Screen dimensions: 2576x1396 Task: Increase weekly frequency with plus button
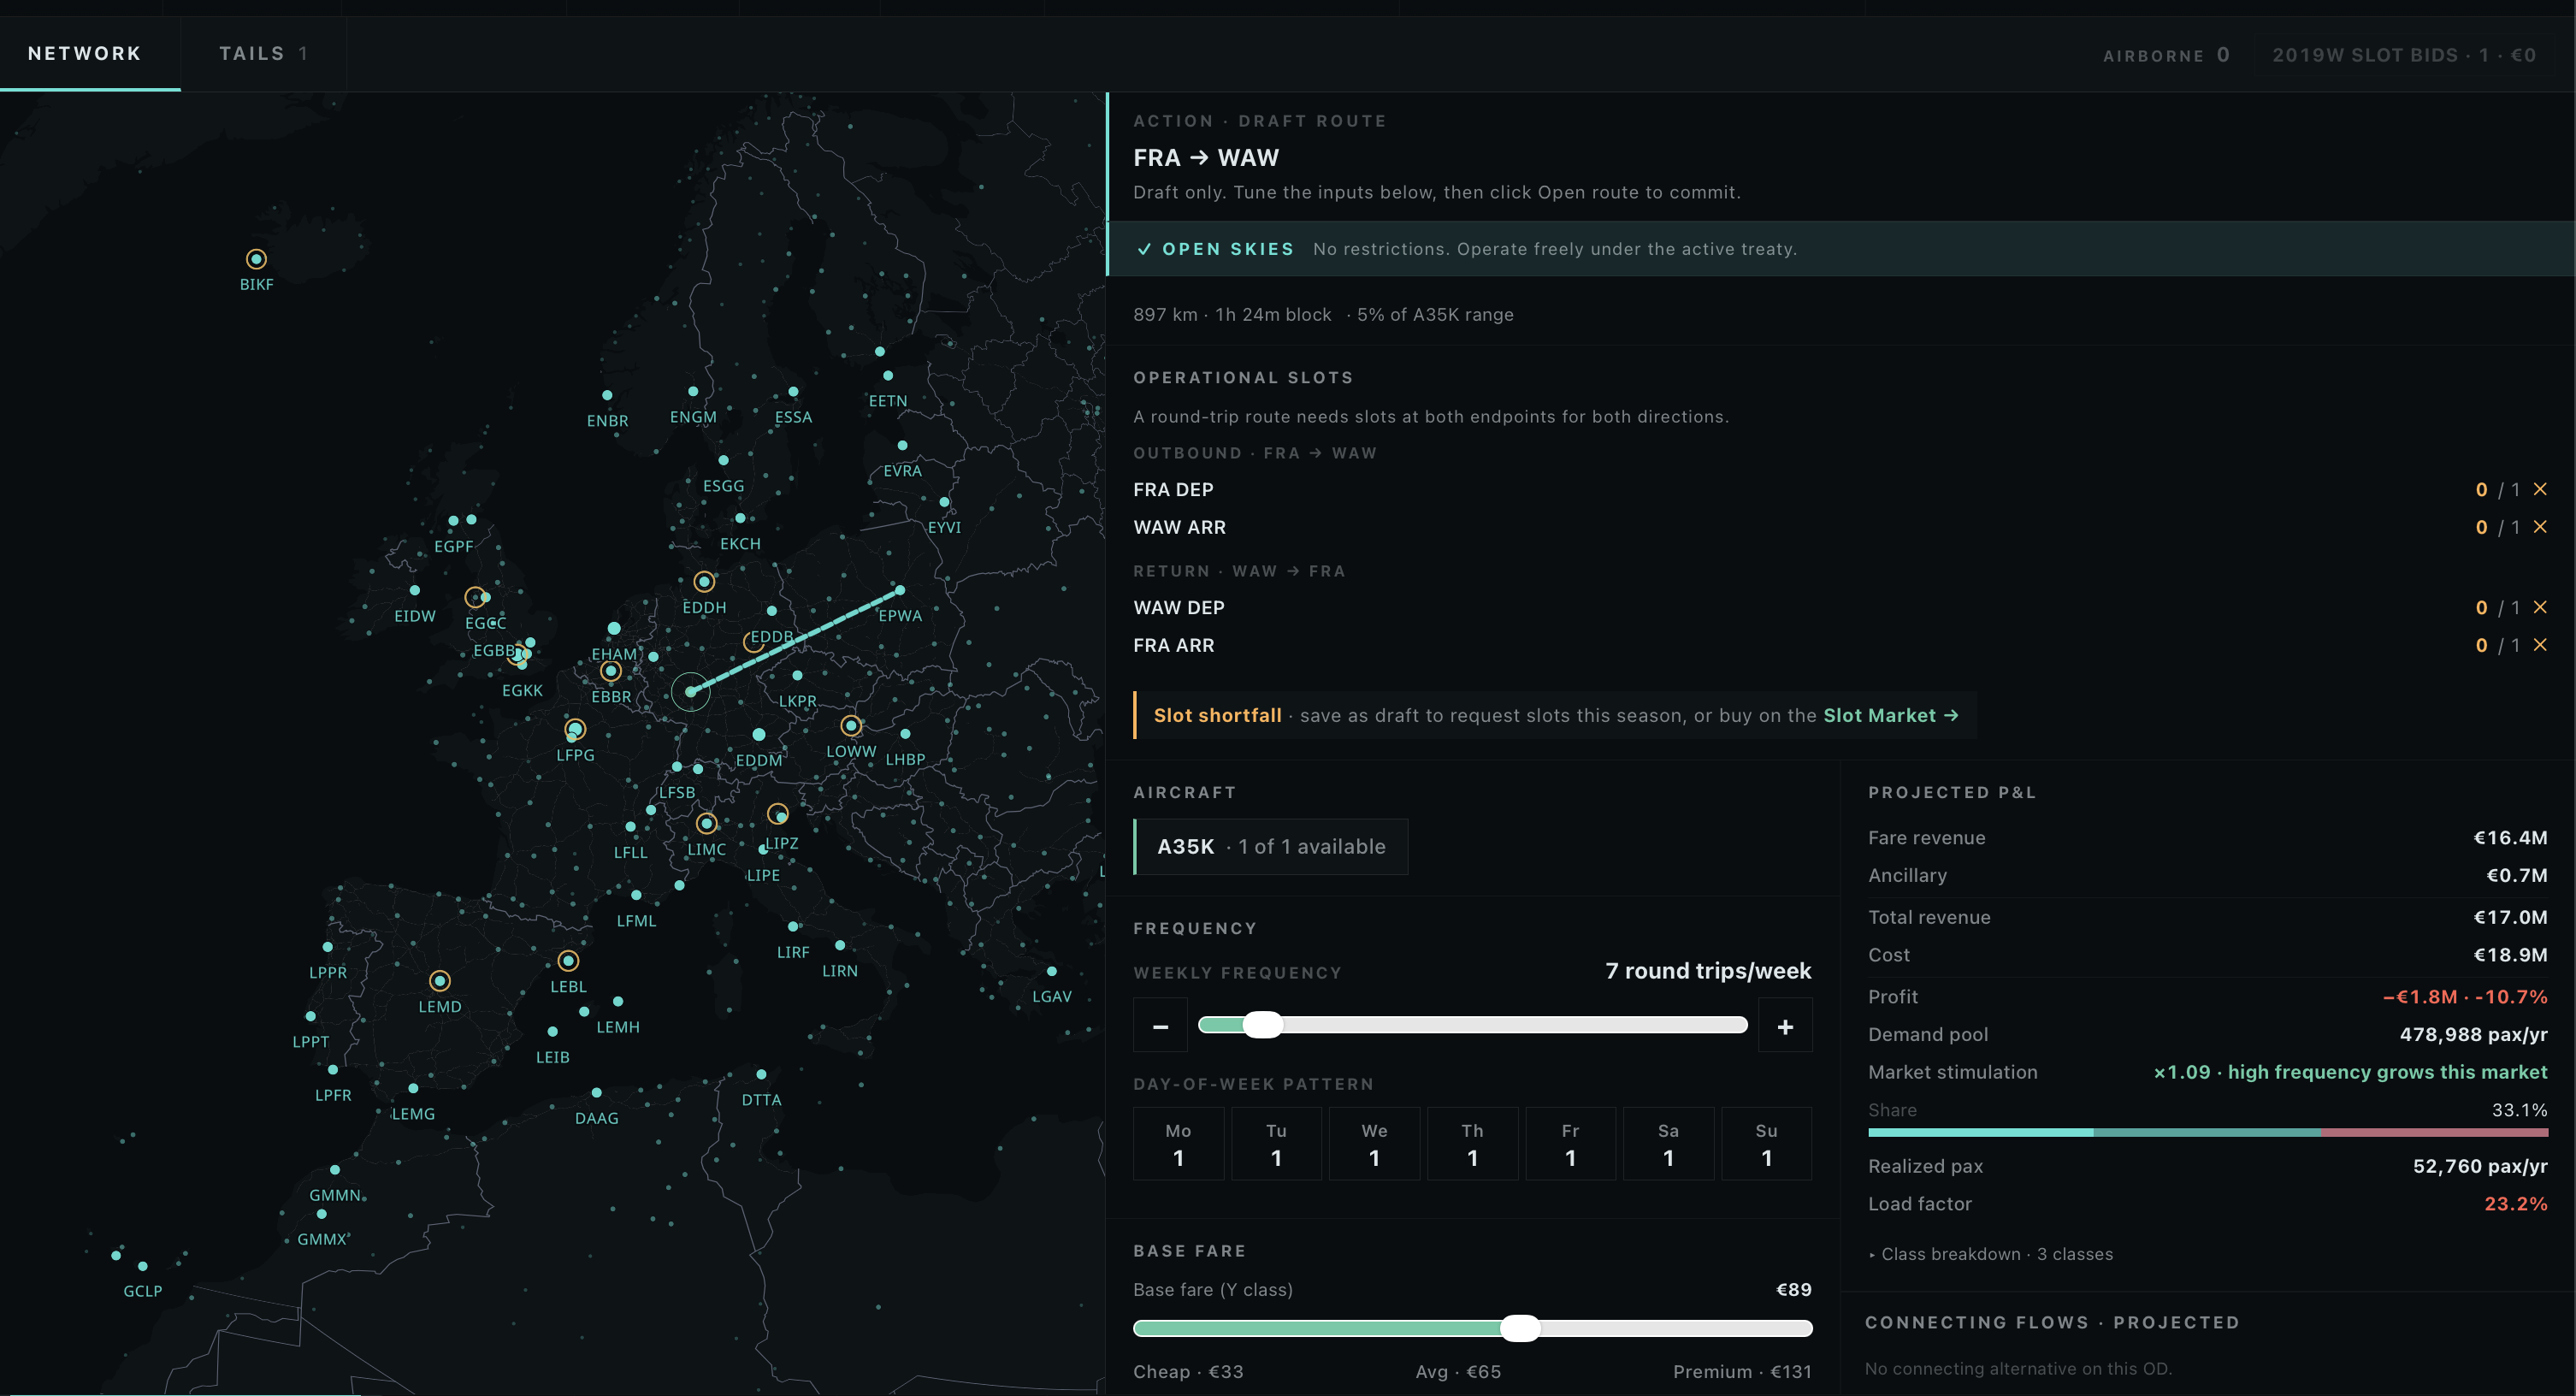pos(1785,1026)
